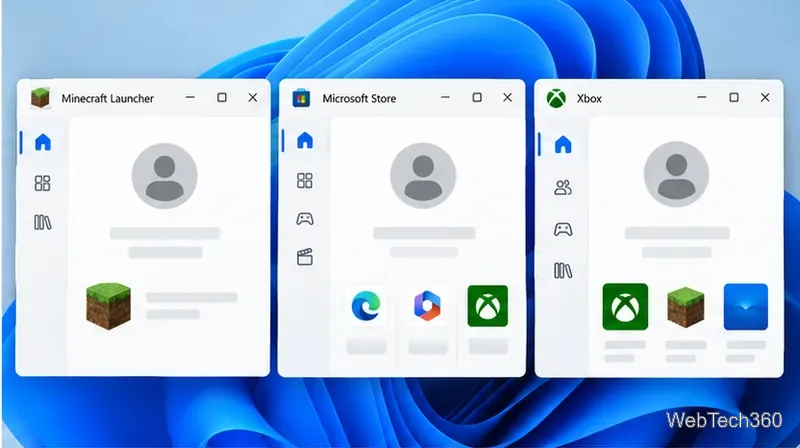Click the Microsoft Store profile avatar
This screenshot has width=800, height=448.
423,176
